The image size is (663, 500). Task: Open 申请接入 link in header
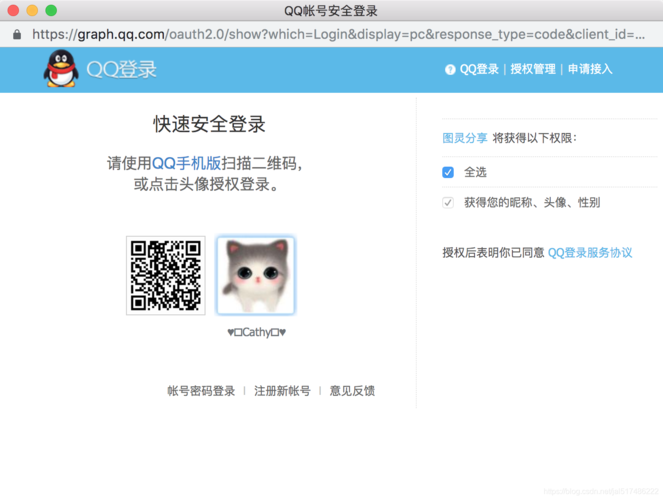pos(590,69)
